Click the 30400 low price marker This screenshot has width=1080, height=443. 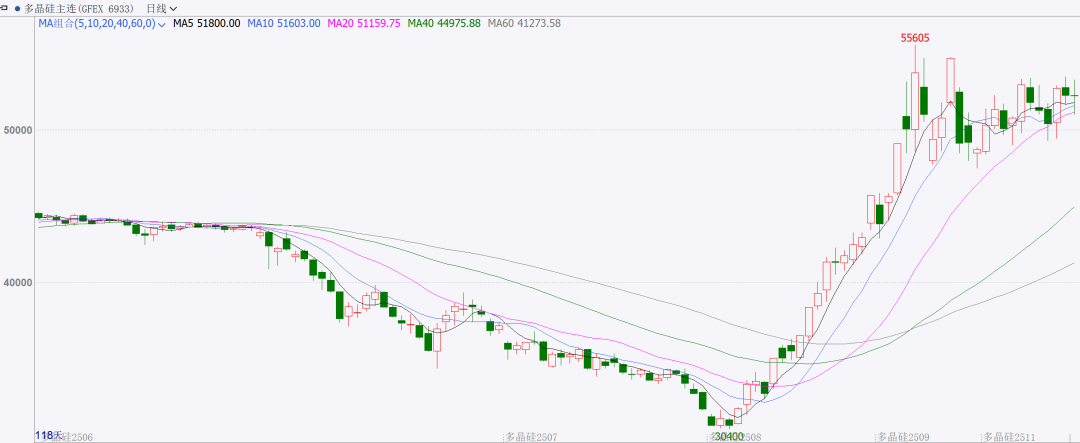click(x=727, y=436)
